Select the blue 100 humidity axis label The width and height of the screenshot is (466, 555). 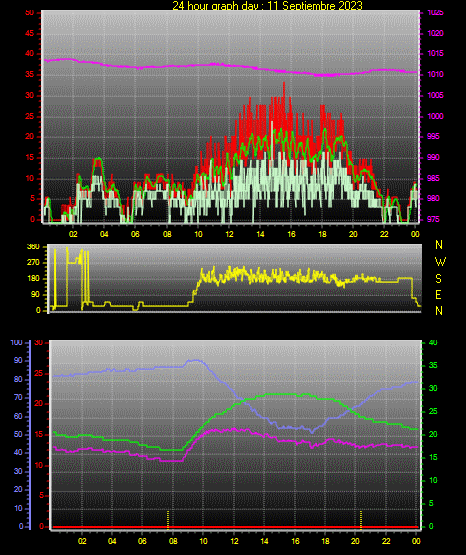[17, 342]
